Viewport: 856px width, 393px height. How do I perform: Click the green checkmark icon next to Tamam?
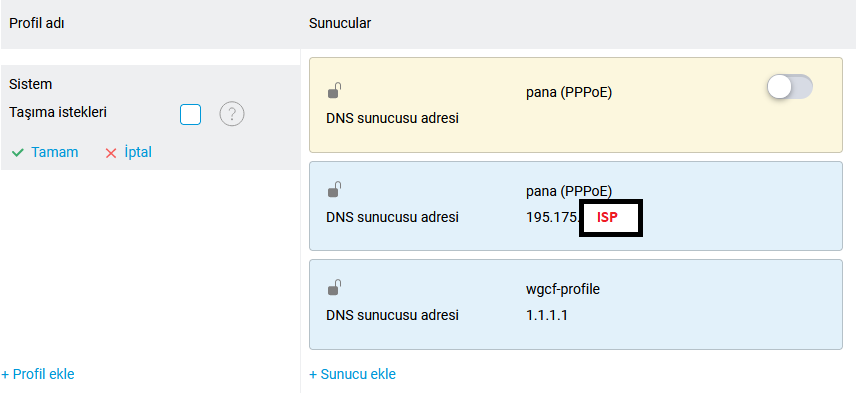coord(17,153)
